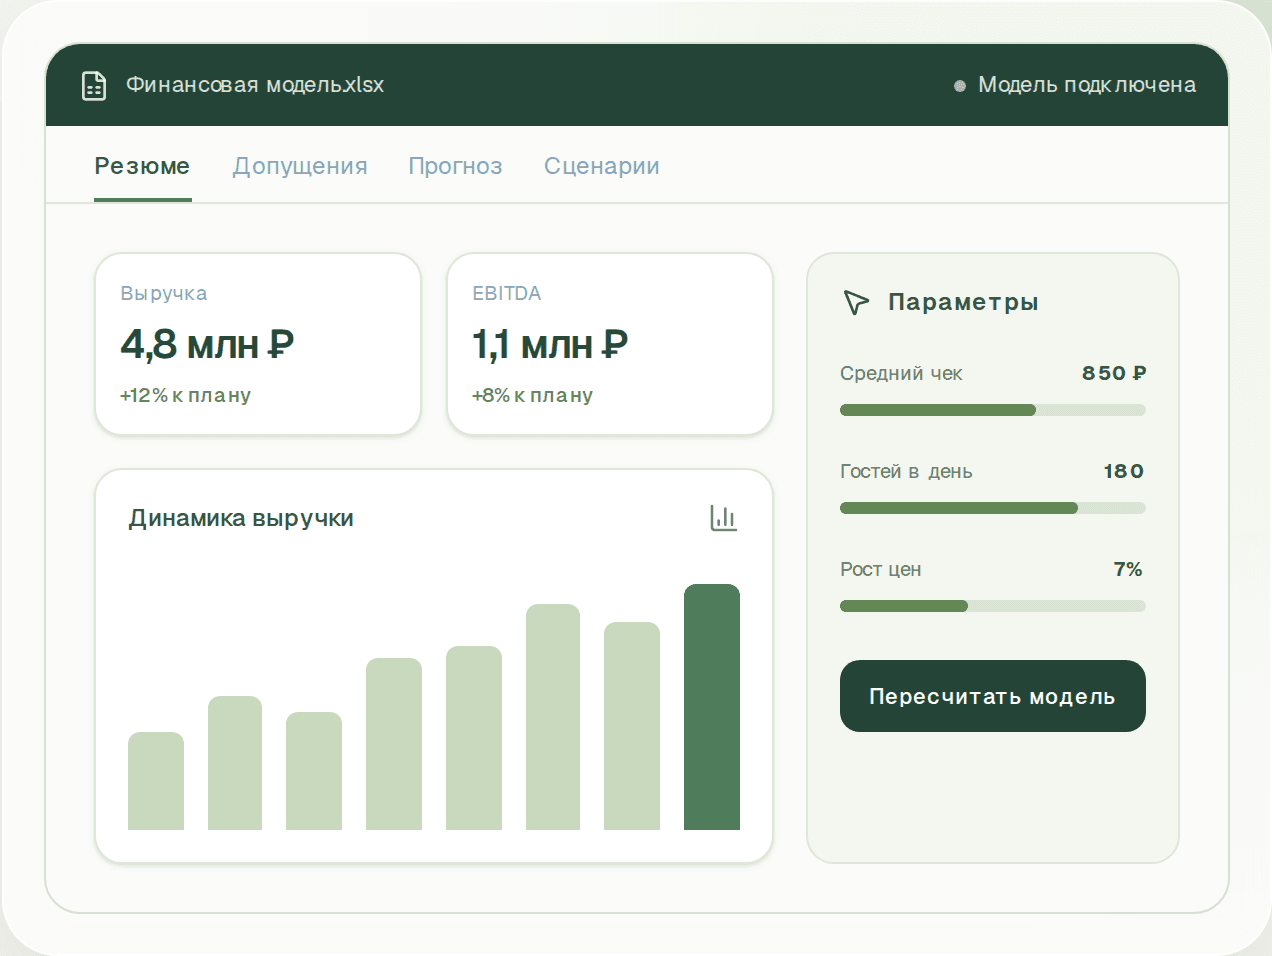Click the Средний чек label

tap(901, 373)
